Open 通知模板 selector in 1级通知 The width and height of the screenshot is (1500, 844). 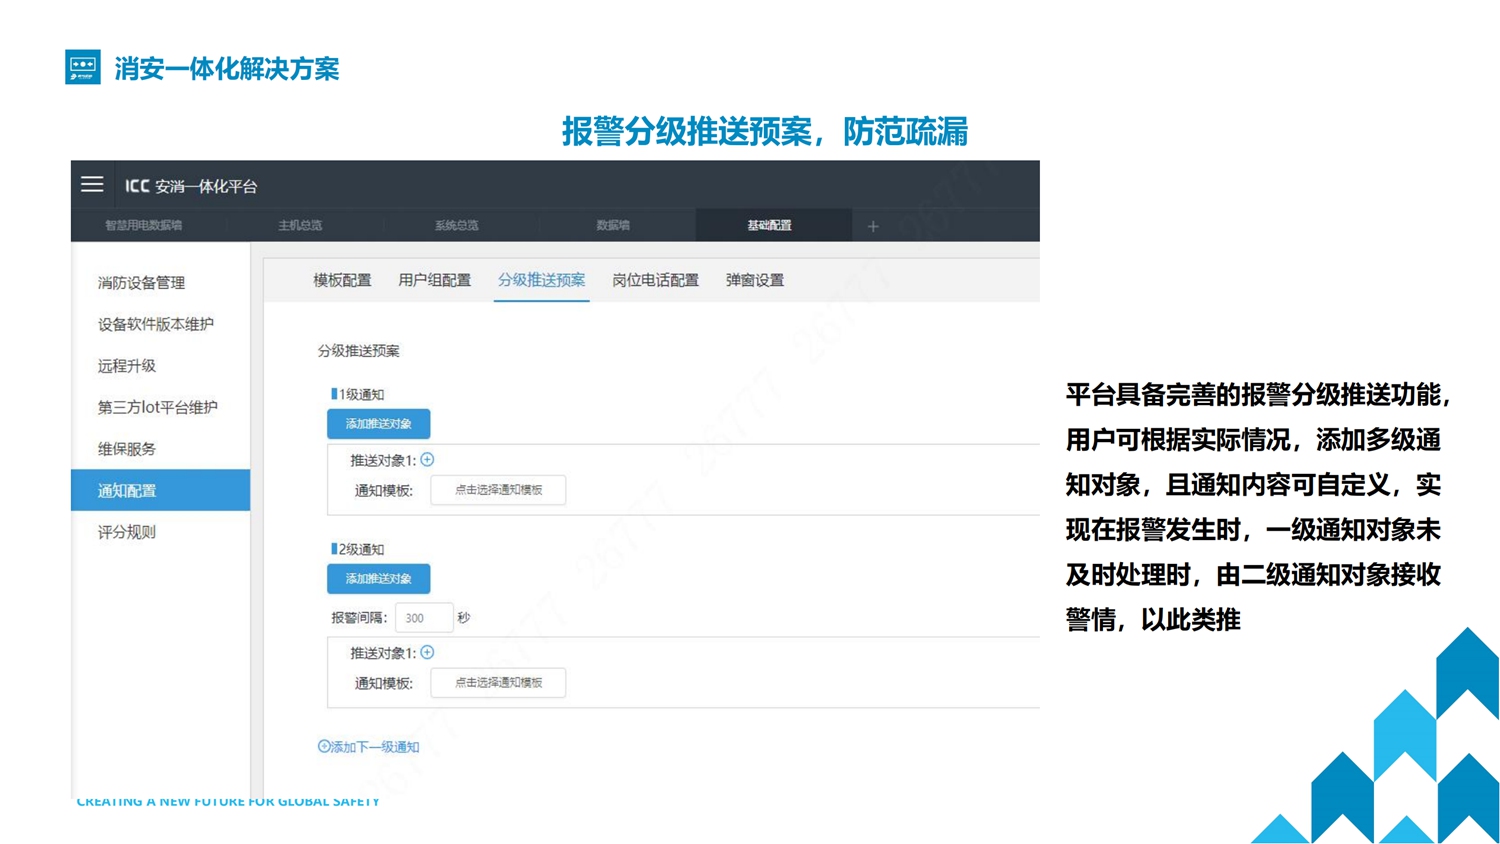498,490
